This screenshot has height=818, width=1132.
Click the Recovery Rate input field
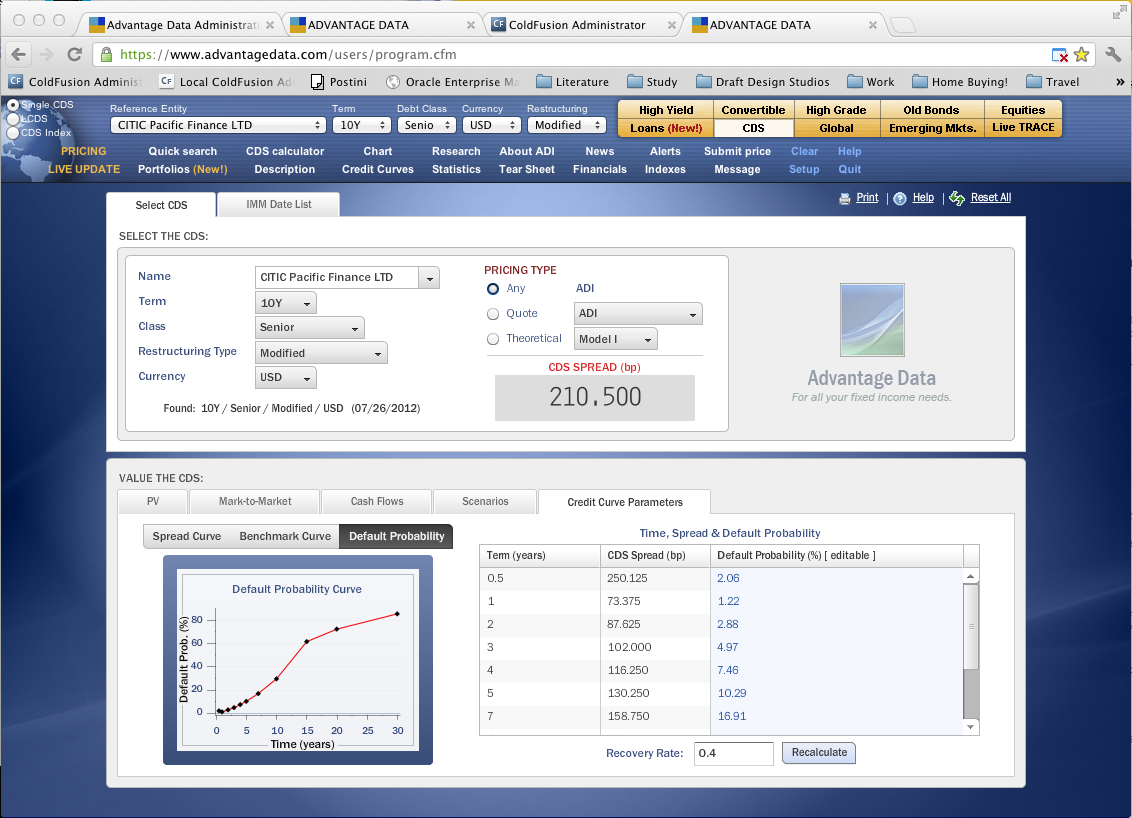[x=733, y=753]
